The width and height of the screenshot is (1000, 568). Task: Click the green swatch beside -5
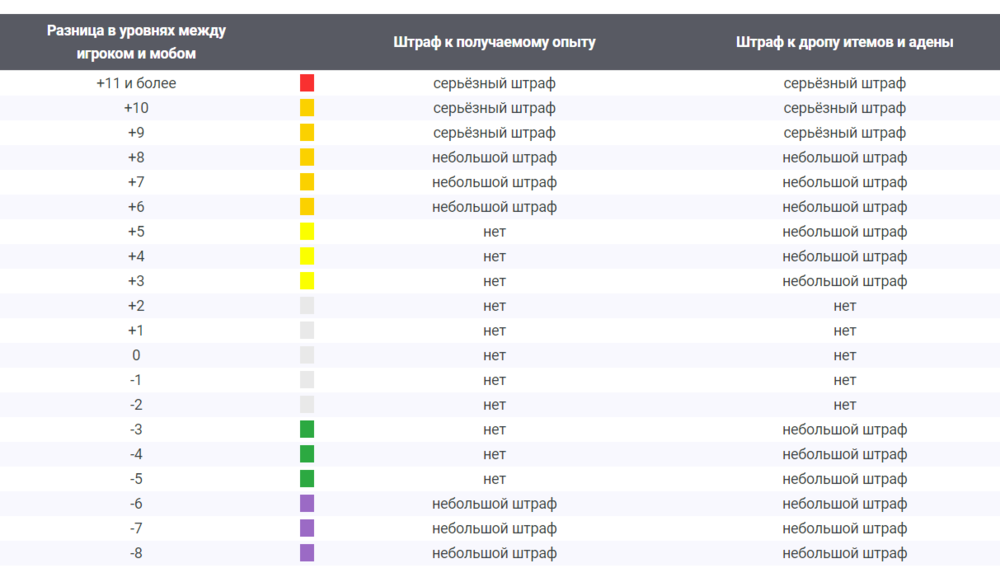point(307,478)
